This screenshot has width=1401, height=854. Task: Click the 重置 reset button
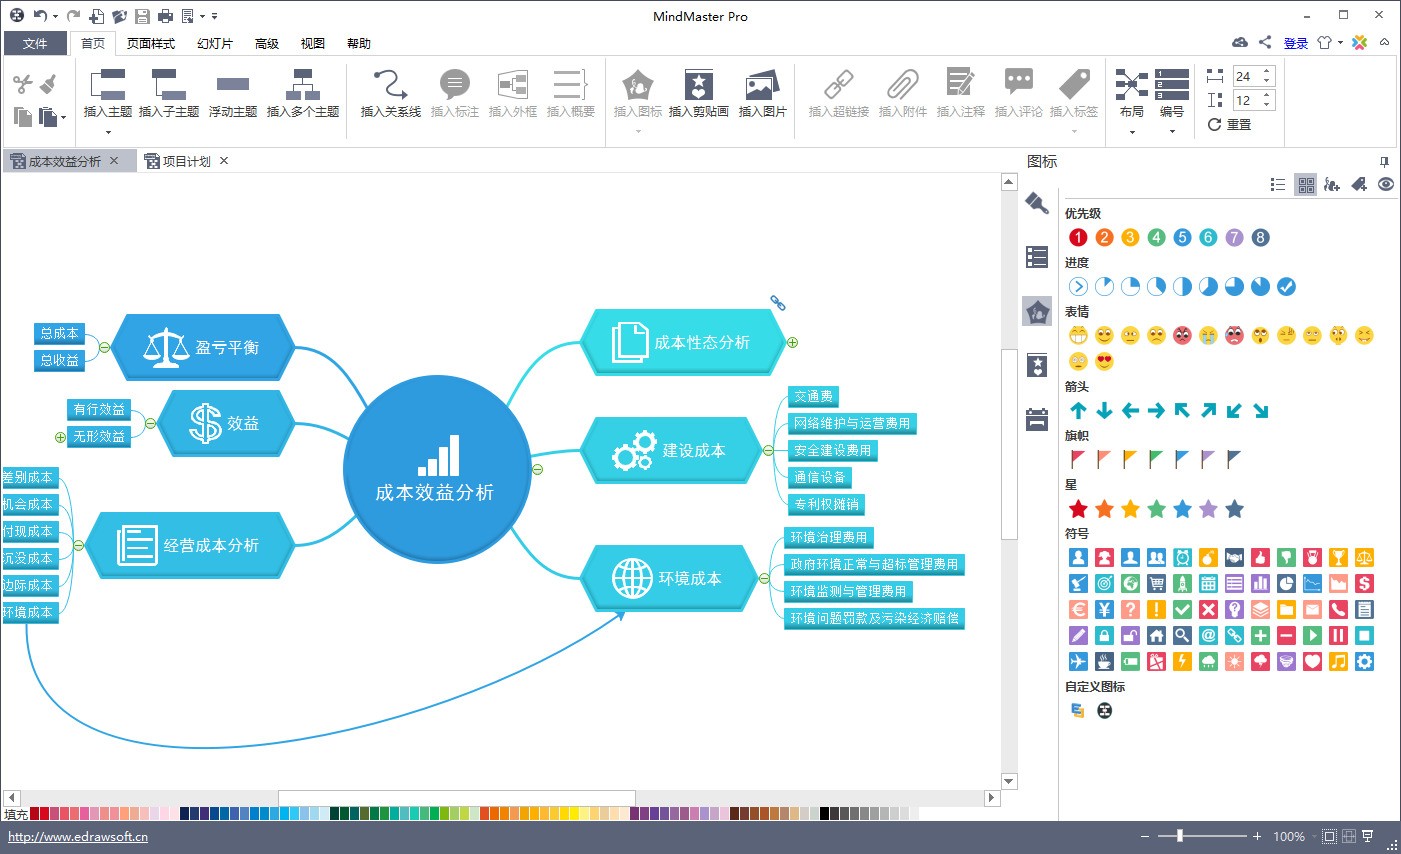click(x=1229, y=124)
